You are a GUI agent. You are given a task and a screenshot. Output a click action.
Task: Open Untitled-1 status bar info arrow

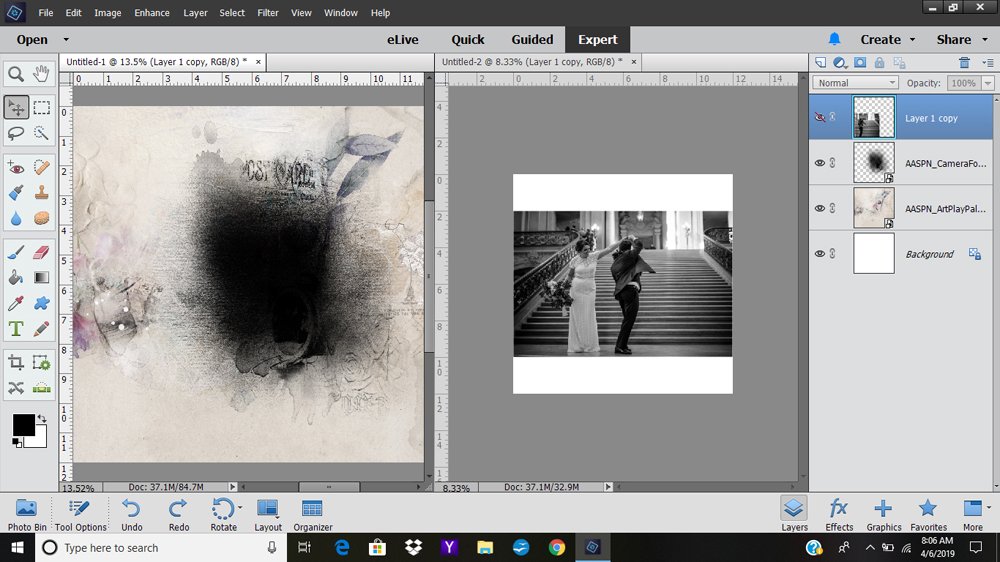pos(233,487)
